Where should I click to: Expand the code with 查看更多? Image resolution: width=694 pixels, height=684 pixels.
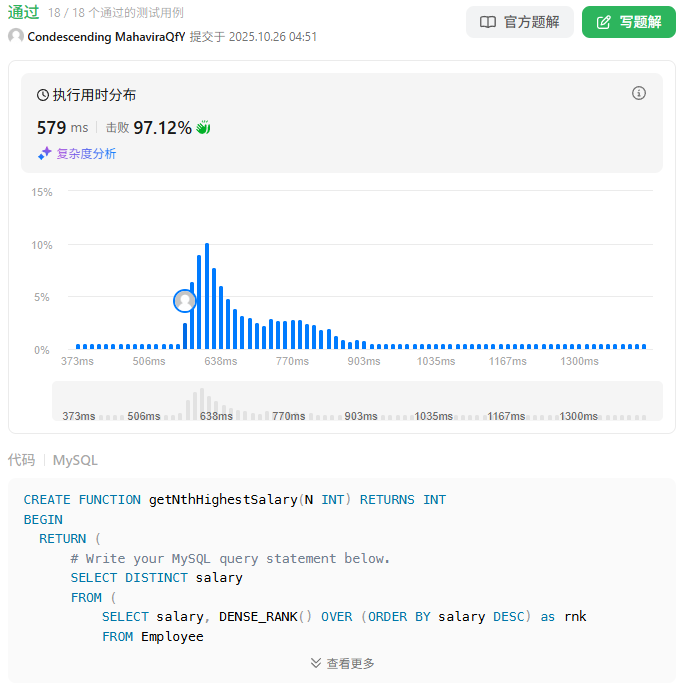(342, 663)
